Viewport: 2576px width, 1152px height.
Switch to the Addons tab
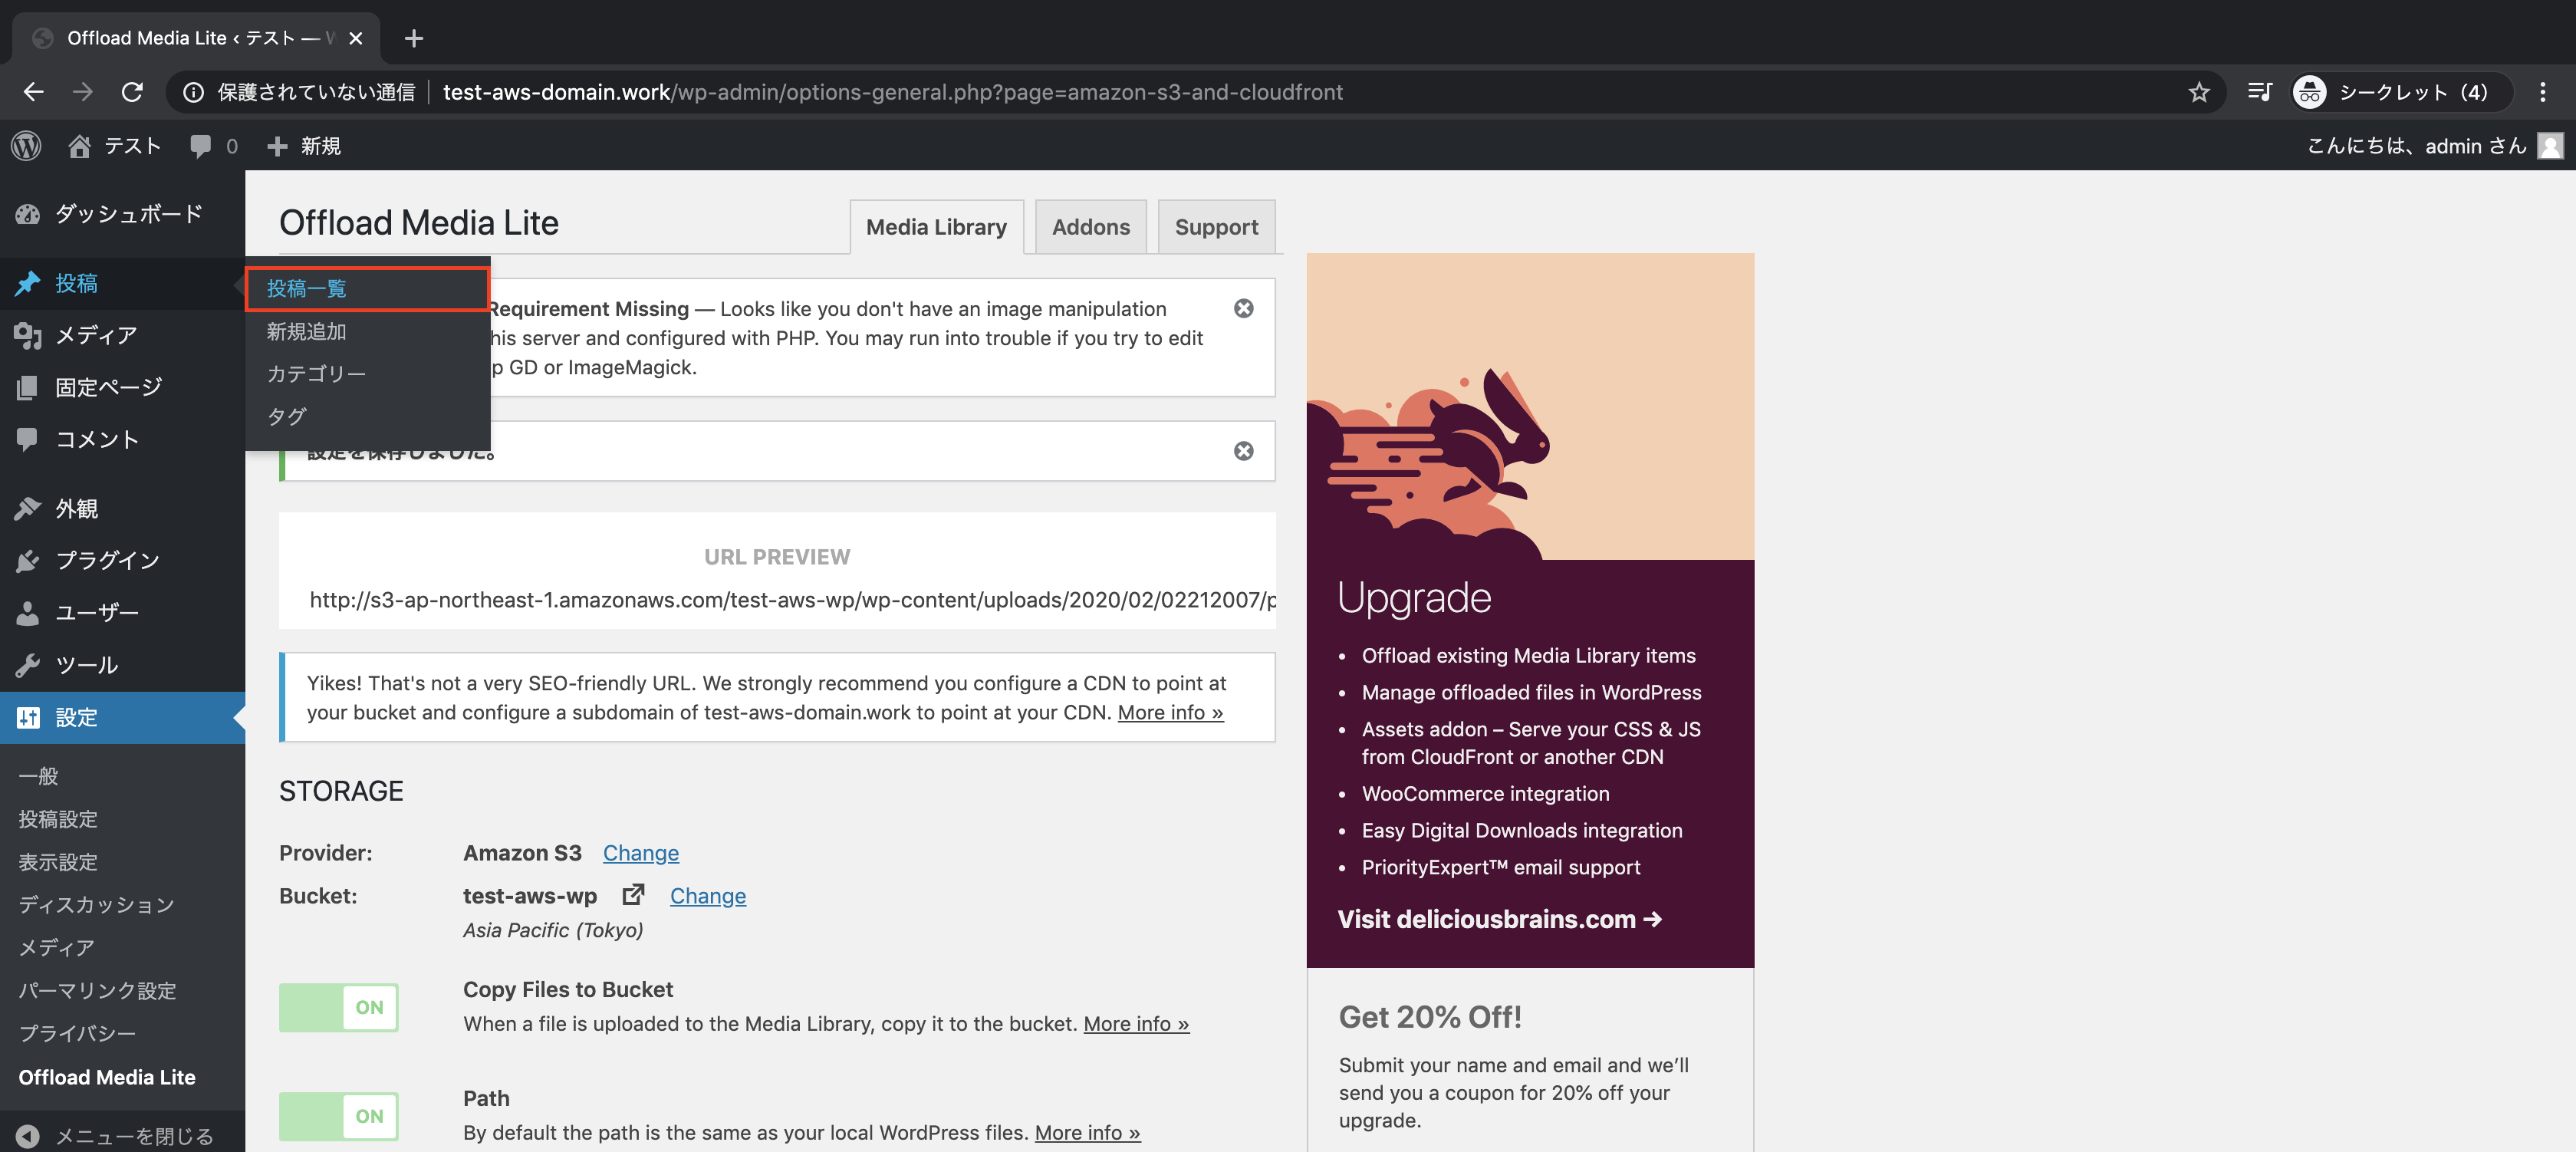1090,227
